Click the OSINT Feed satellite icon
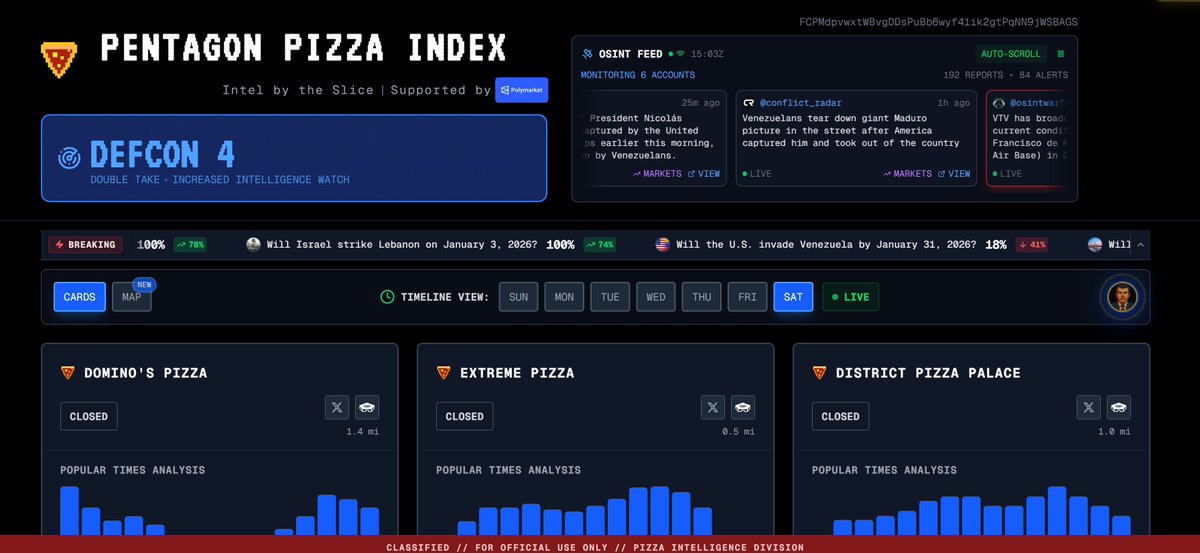The image size is (1200, 553). coord(587,53)
